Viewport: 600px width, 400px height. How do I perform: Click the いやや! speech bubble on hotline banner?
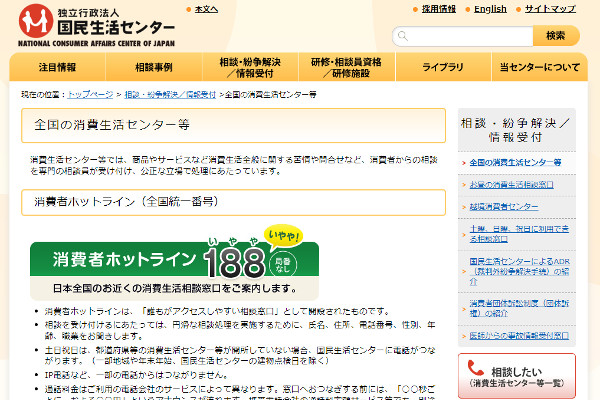pos(283,235)
